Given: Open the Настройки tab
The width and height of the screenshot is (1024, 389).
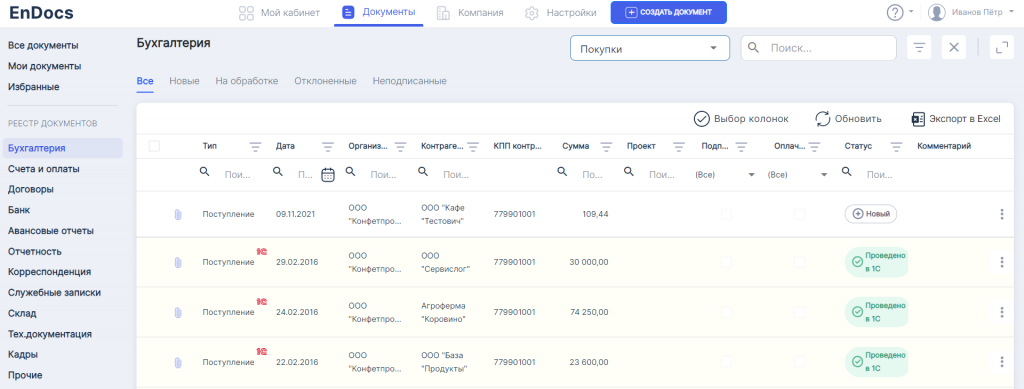Looking at the screenshot, I should pos(561,12).
